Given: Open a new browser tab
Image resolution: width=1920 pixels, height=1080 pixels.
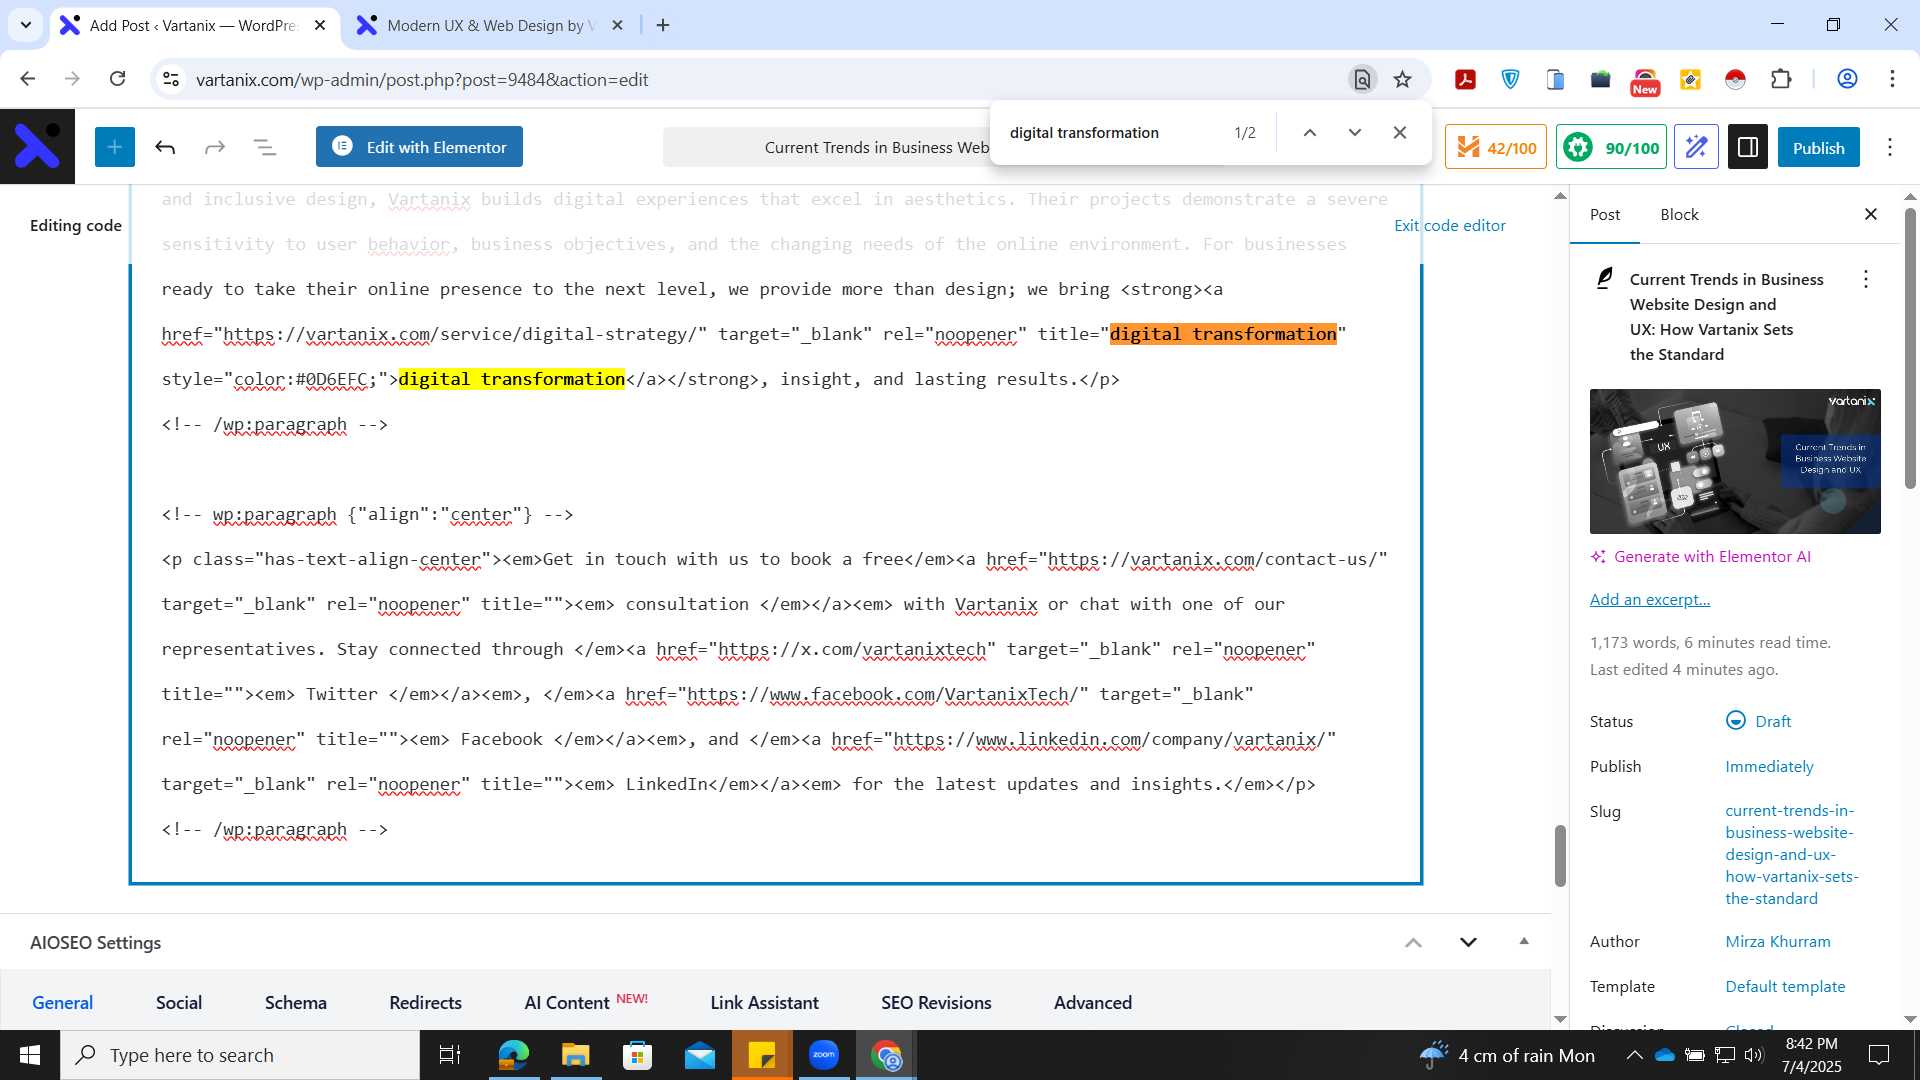Looking at the screenshot, I should (663, 25).
